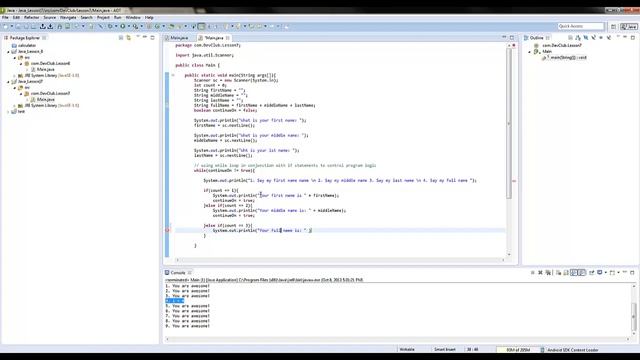
Task: Maximize the Console view
Action: [x=632, y=272]
